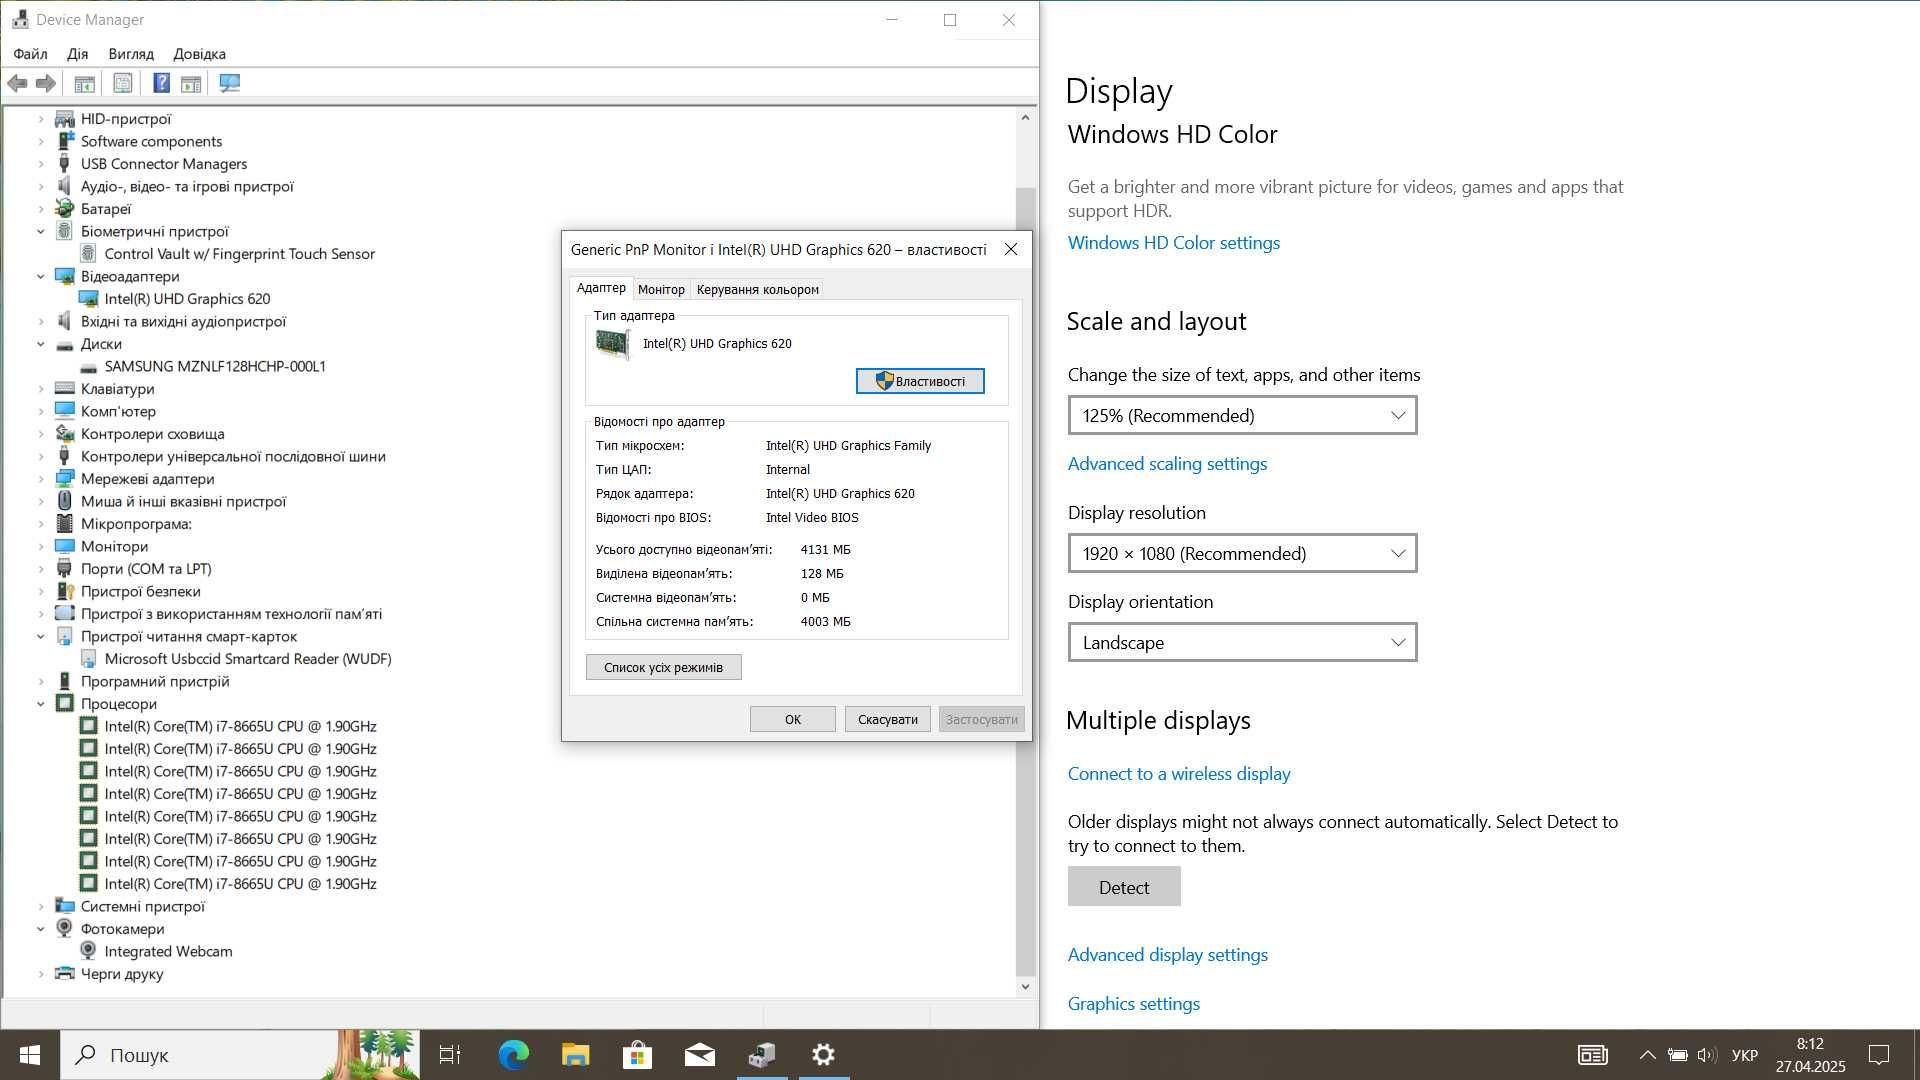The image size is (1920, 1080).
Task: Open the text scaling 125% dropdown
Action: [x=1242, y=416]
